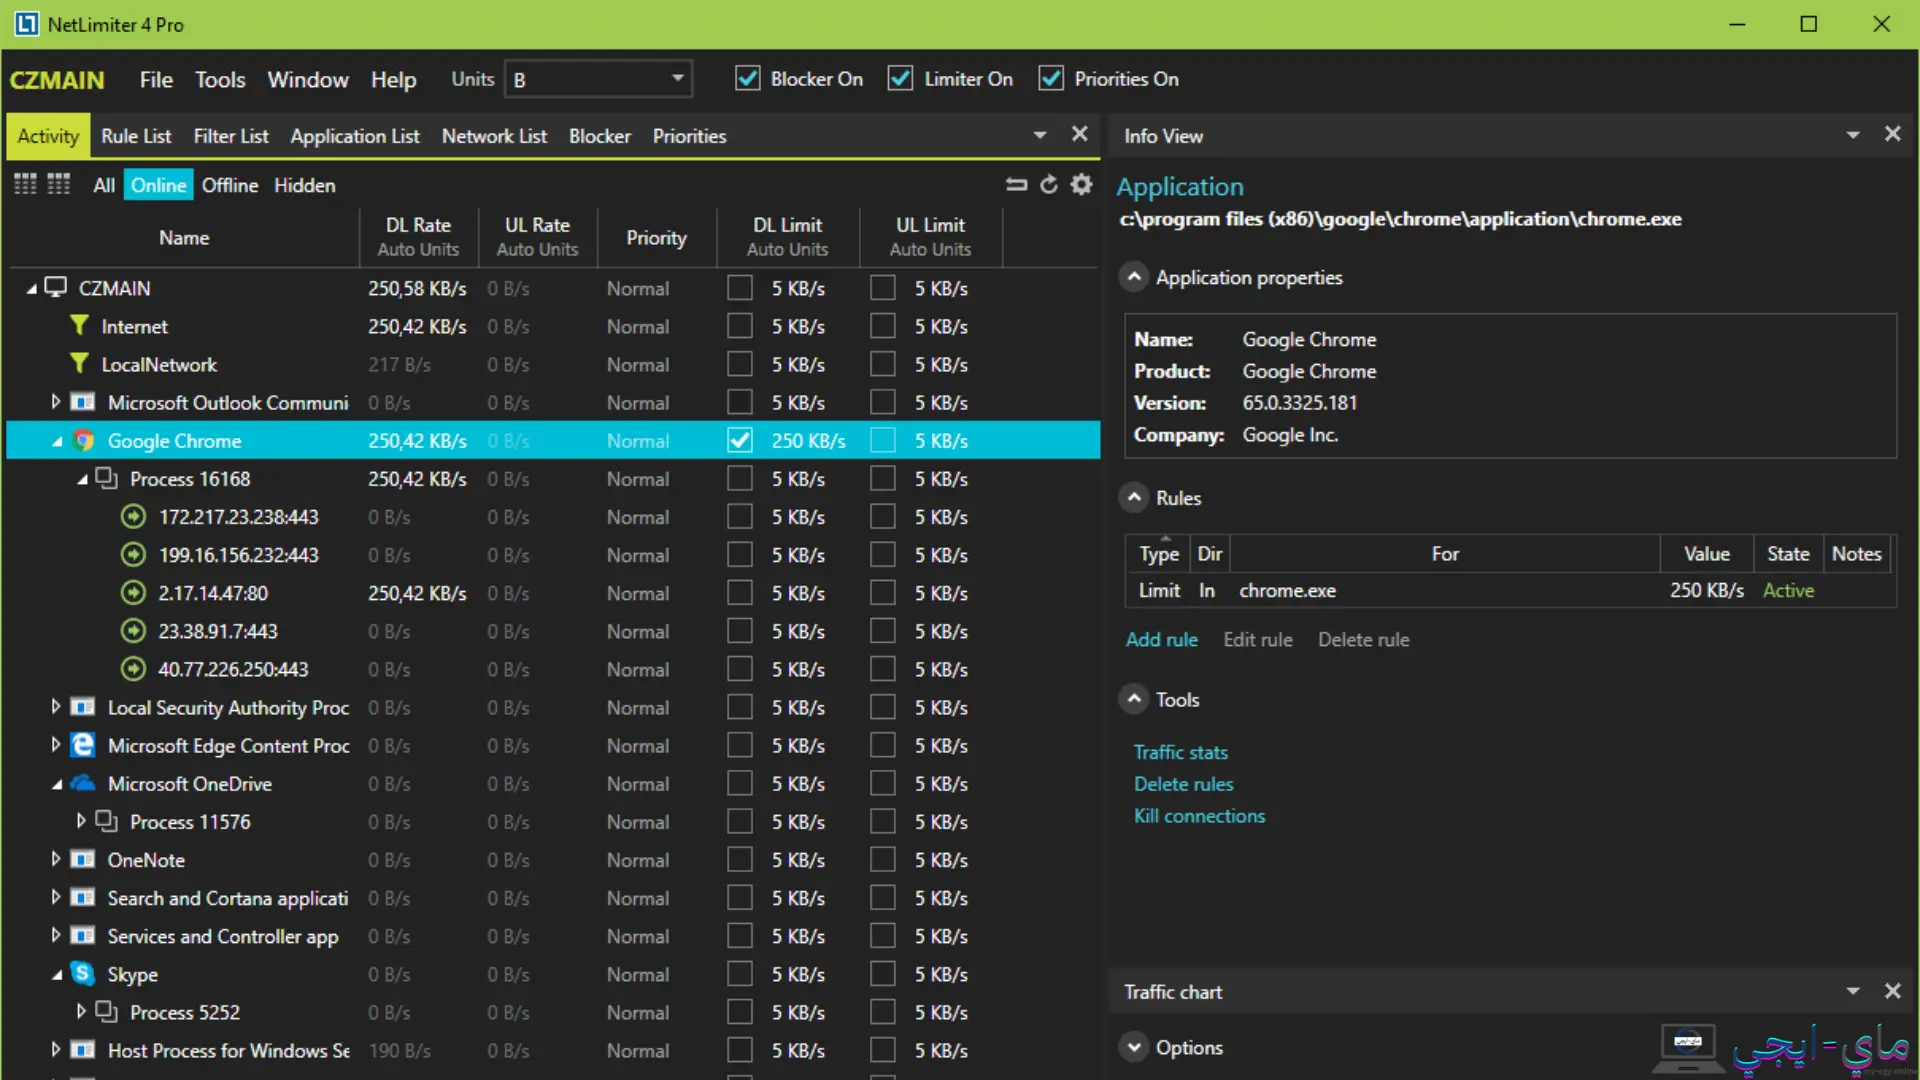Toggle the Priorities On checkbox
Viewport: 1920px width, 1080px height.
click(1051, 79)
